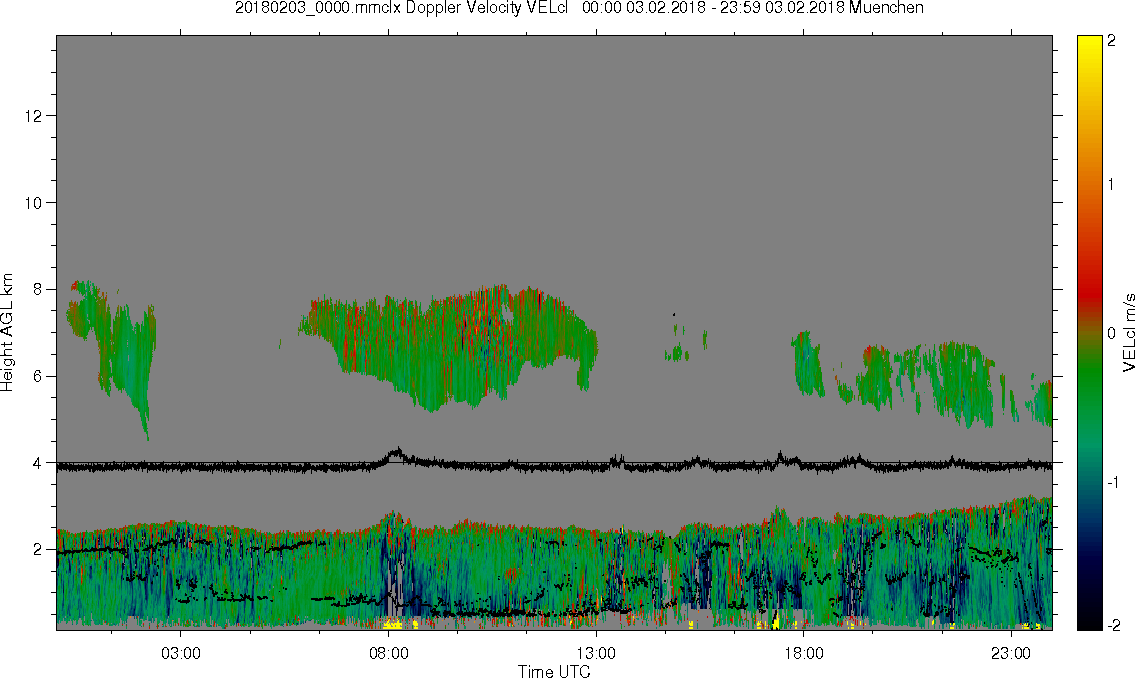Click the black line bump at 4 km near 08:00
Image resolution: width=1135 pixels, height=678 pixels.
[397, 456]
